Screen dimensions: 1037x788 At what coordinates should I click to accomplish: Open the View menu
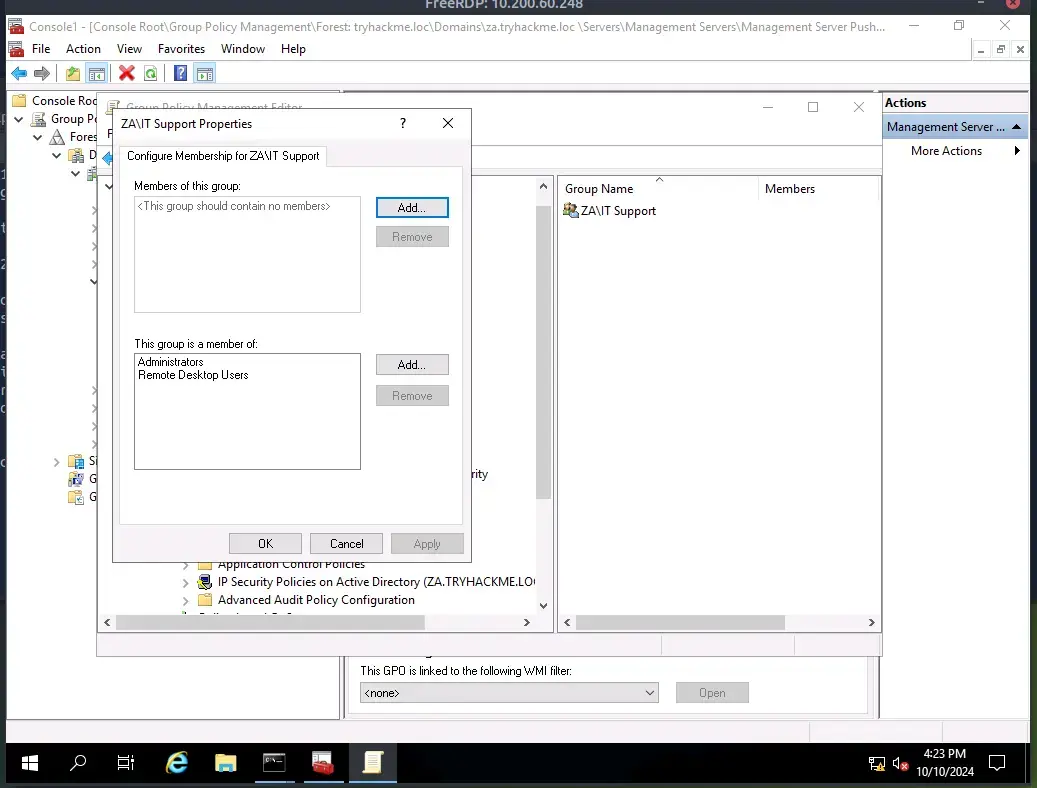click(x=130, y=49)
